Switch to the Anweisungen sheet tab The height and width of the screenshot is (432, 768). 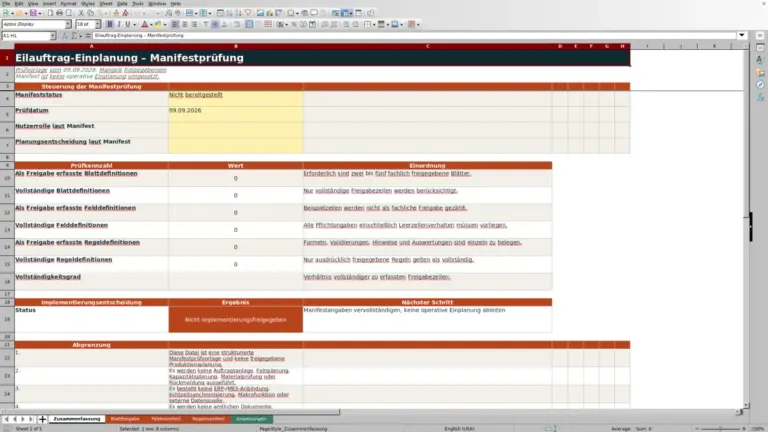point(251,419)
